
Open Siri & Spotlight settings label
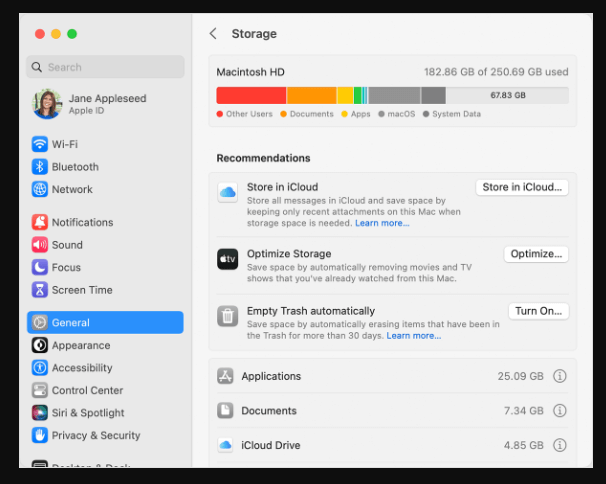click(x=88, y=413)
